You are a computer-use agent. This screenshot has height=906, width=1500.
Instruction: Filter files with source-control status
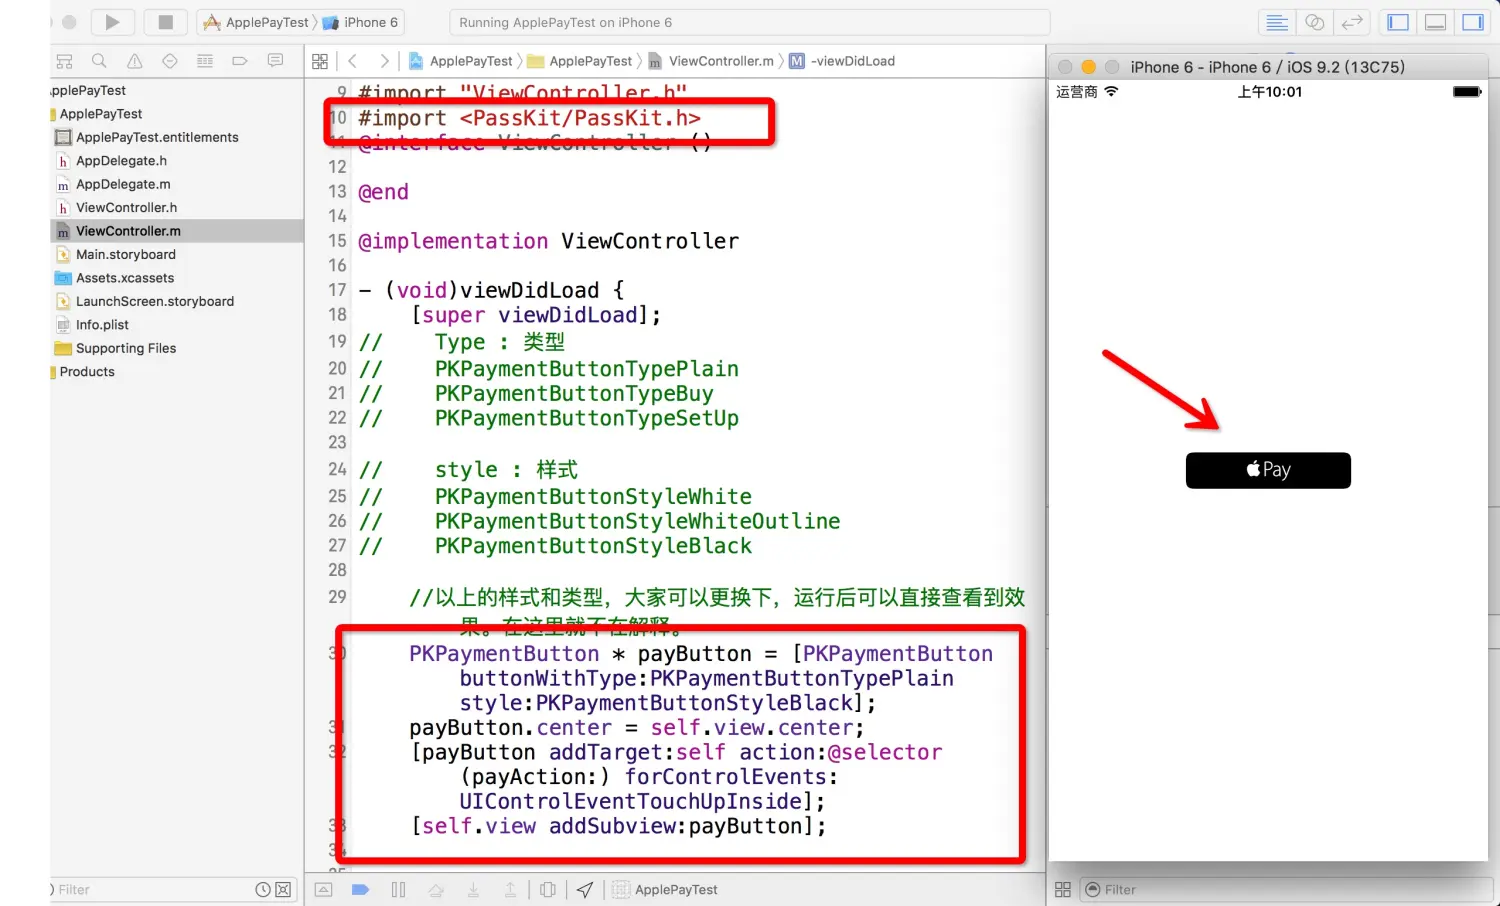click(x=283, y=889)
